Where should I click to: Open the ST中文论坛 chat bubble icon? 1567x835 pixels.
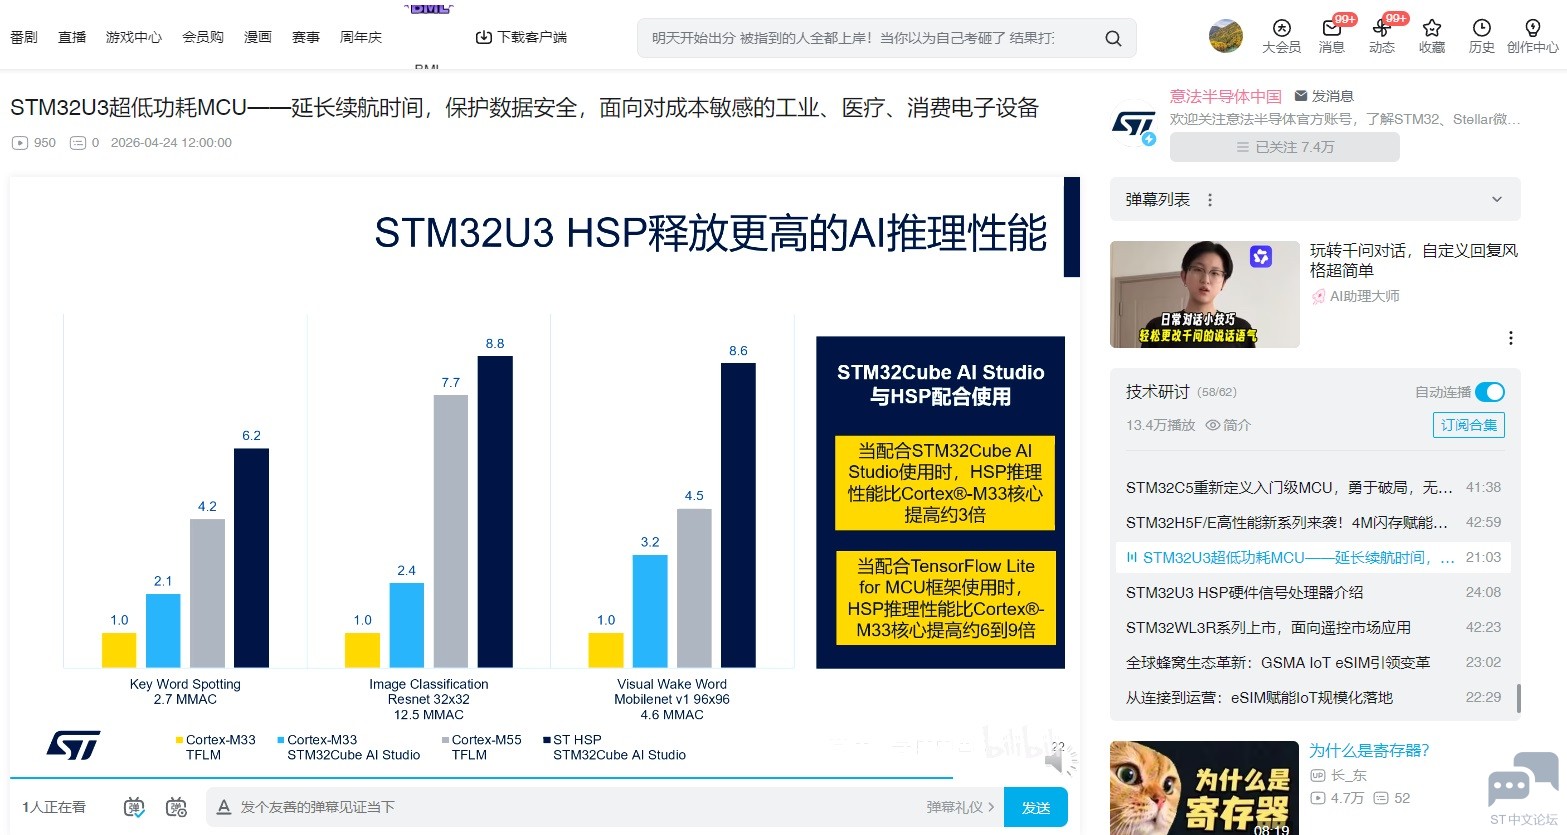1523,780
